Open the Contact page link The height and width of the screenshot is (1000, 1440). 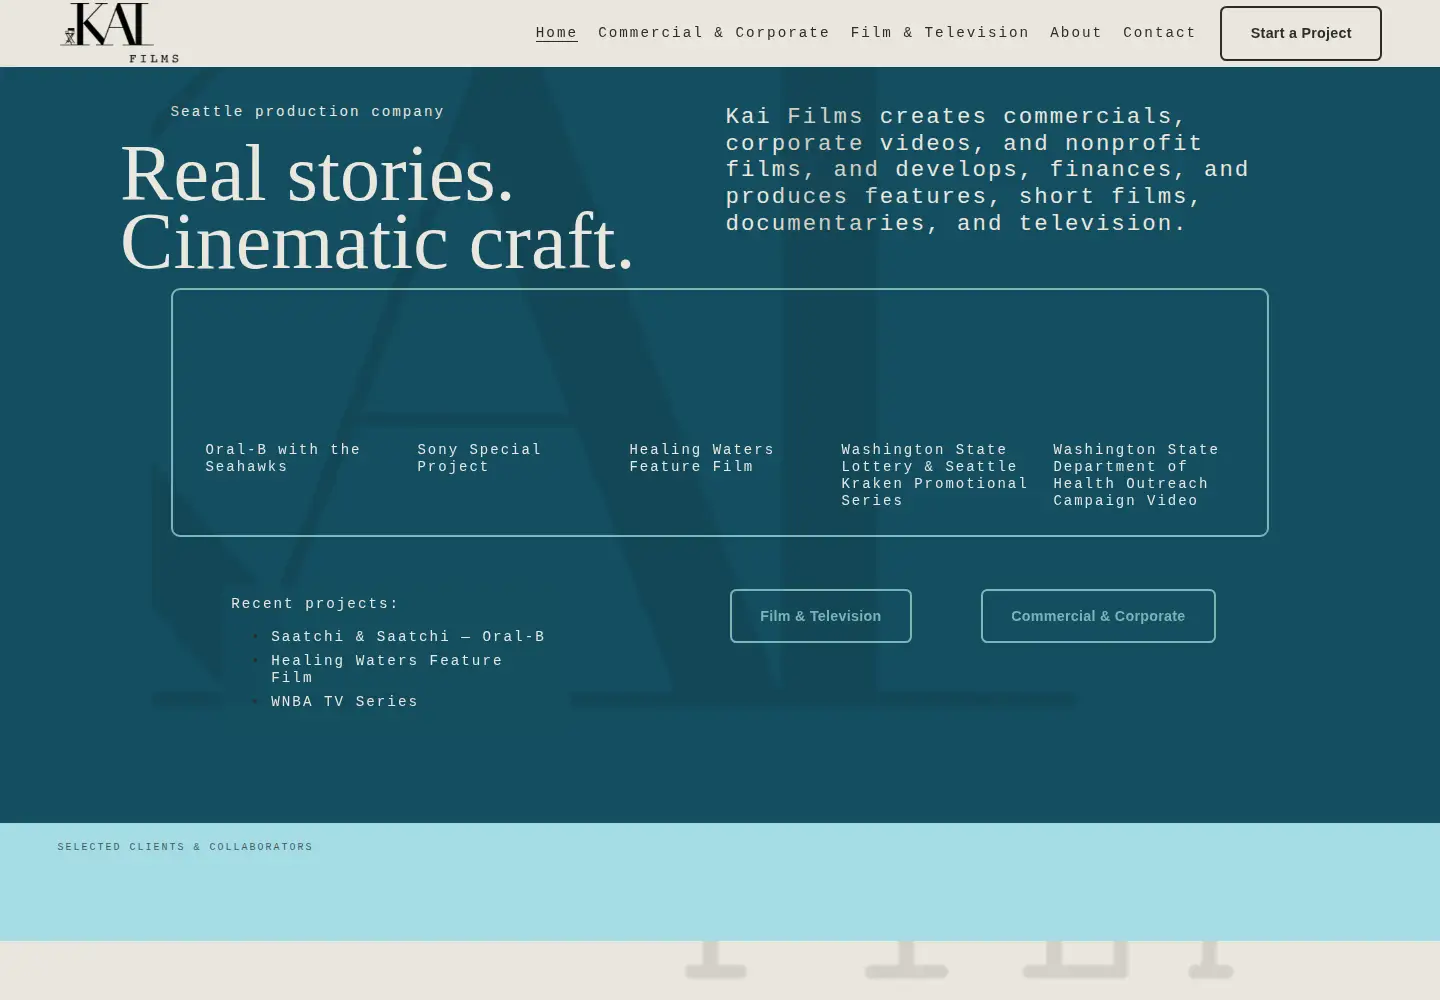click(1160, 33)
